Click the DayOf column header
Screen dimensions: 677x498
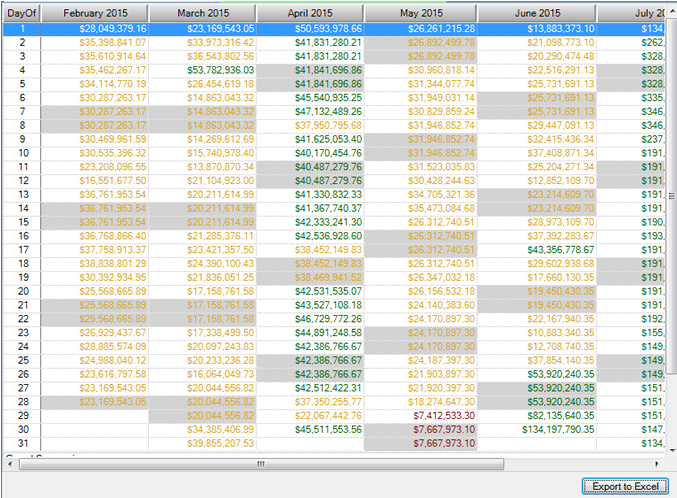20,13
